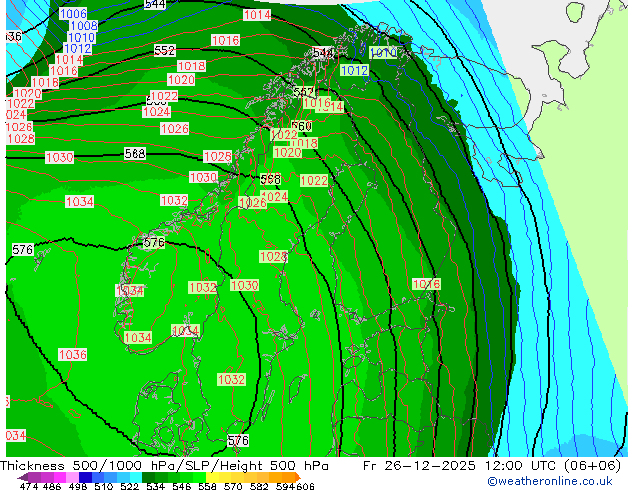Click the 552 label beside red 1018

(x=165, y=51)
